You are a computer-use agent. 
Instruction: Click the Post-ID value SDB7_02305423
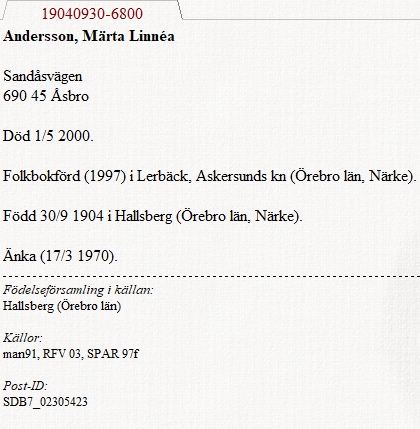pyautogui.click(x=45, y=402)
